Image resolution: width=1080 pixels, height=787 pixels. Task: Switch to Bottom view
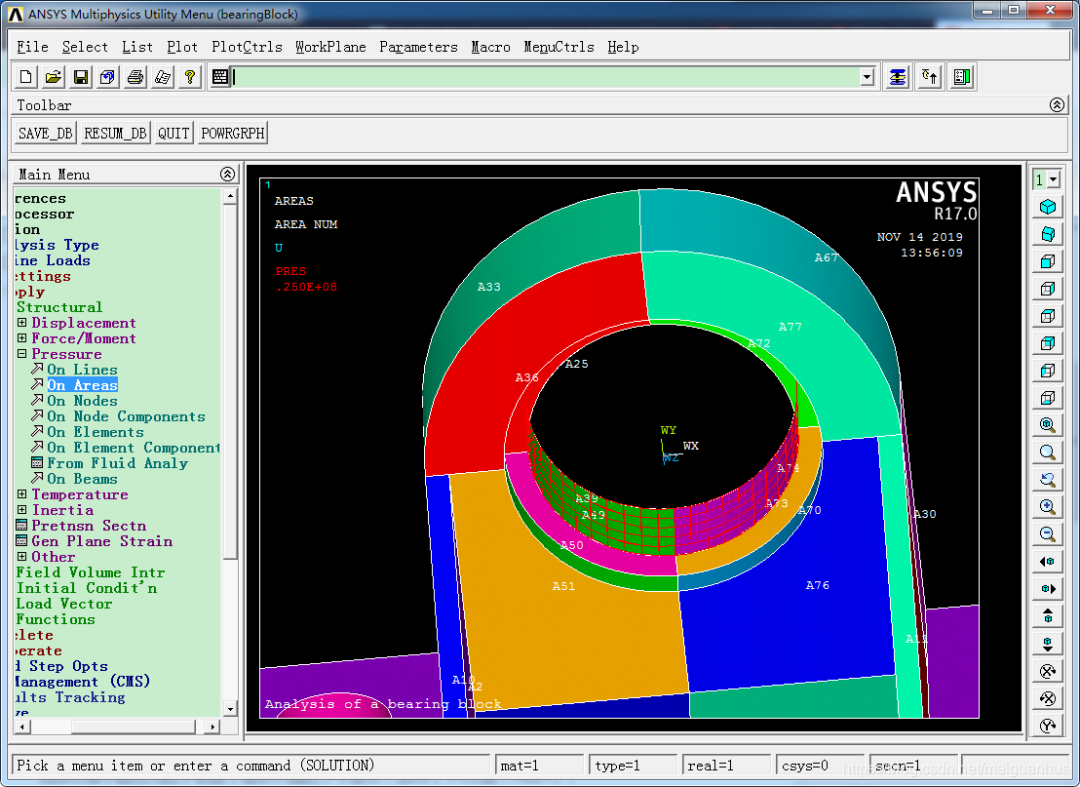coord(1048,398)
